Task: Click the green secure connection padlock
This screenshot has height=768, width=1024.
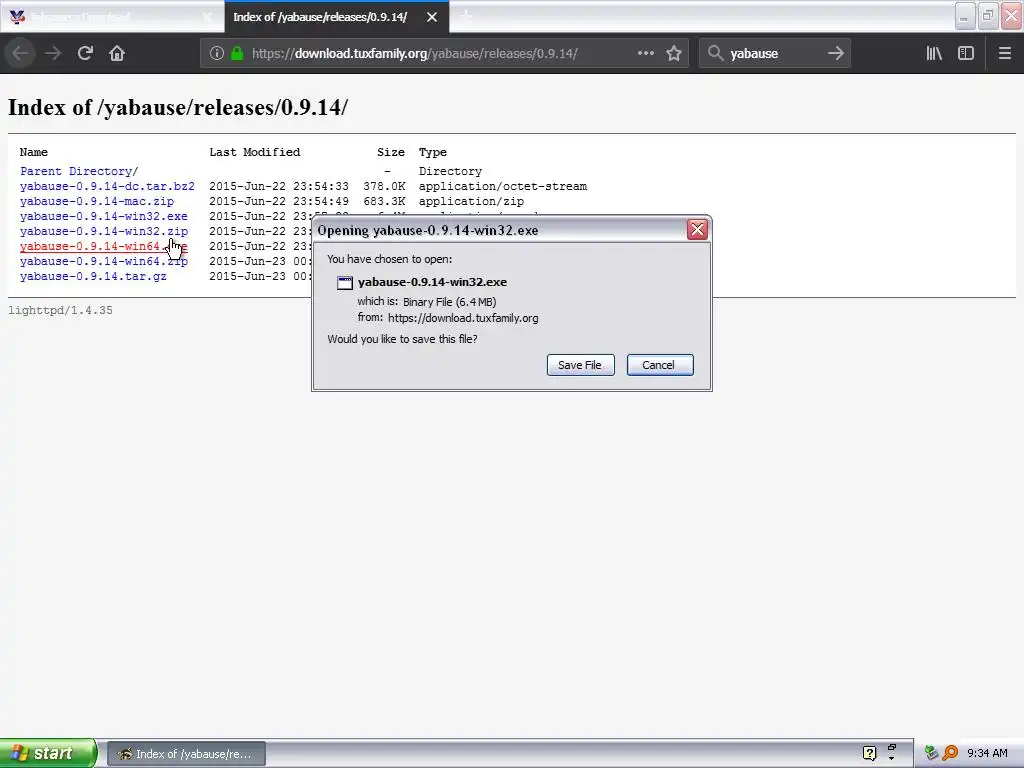Action: click(237, 54)
